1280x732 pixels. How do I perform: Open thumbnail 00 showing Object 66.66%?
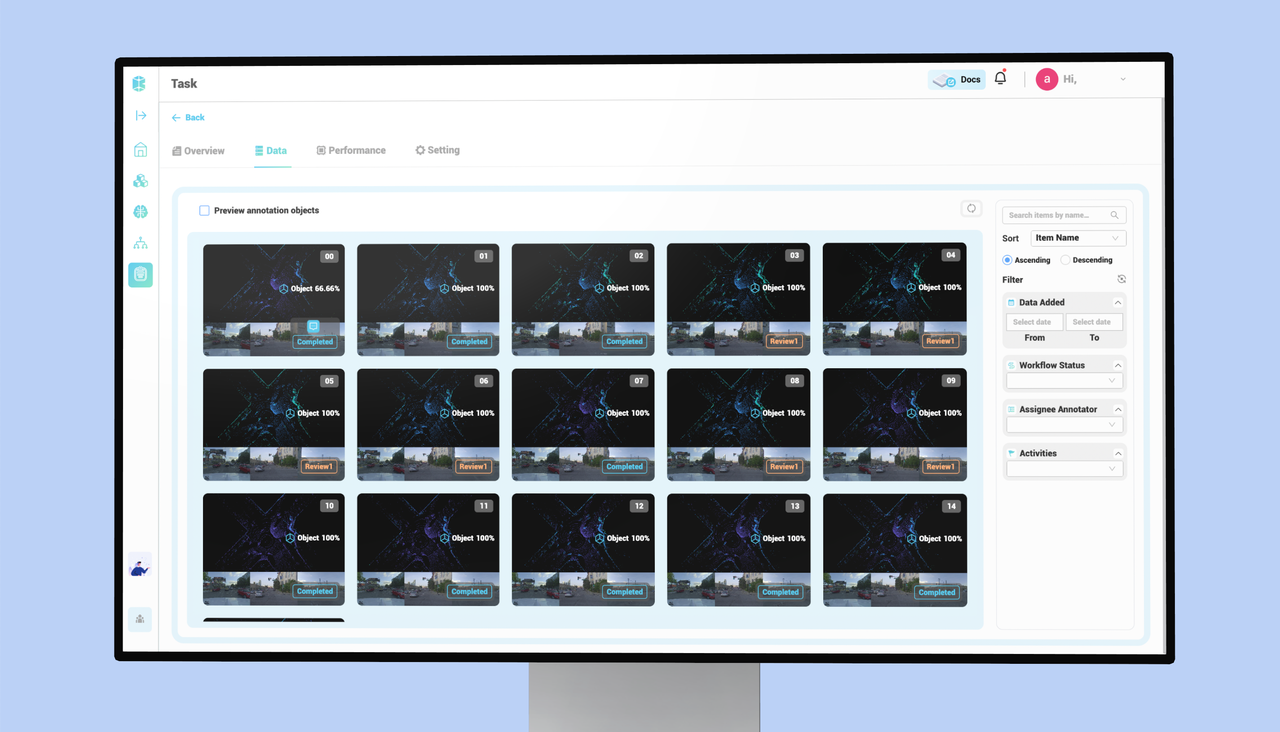(x=273, y=299)
